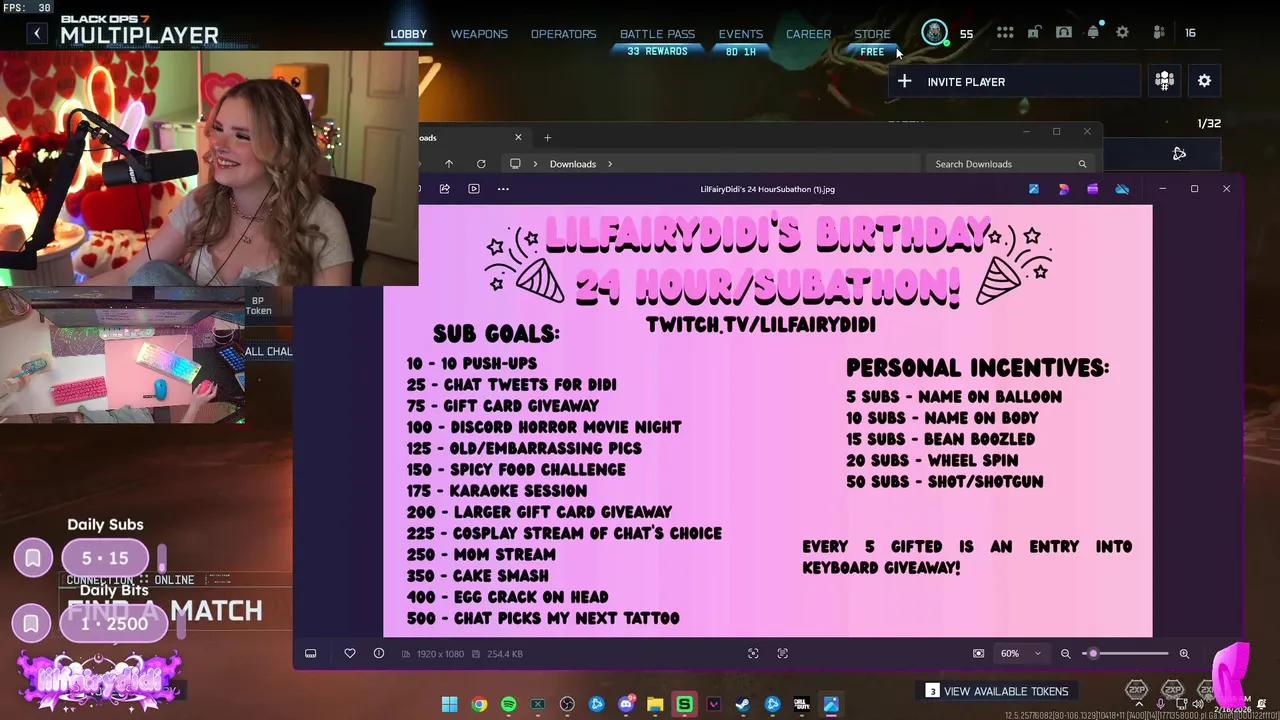The height and width of the screenshot is (720, 1280).
Task: Open OBS Studio from taskbar
Action: point(567,704)
